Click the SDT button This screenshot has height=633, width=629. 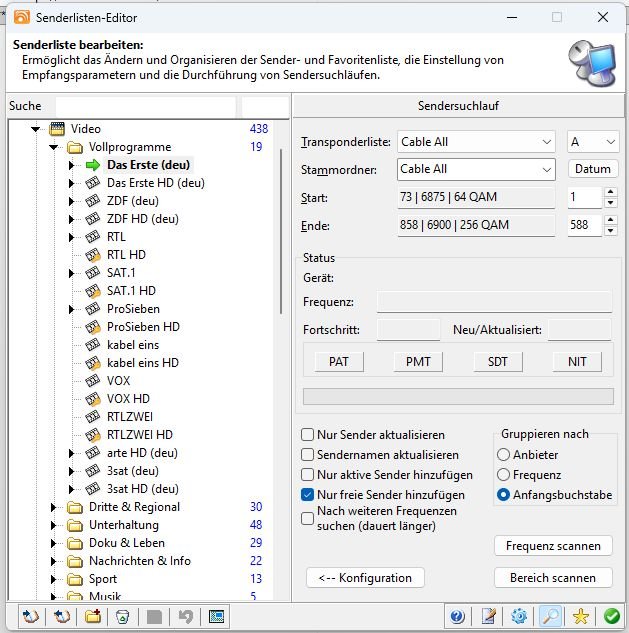(x=497, y=361)
